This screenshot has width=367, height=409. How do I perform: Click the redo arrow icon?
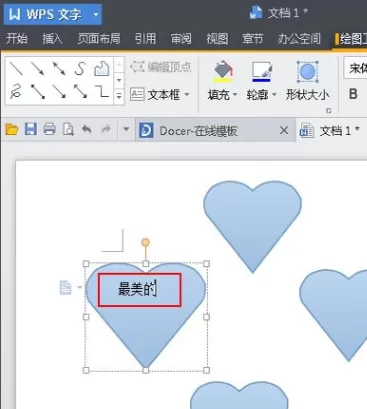point(106,129)
